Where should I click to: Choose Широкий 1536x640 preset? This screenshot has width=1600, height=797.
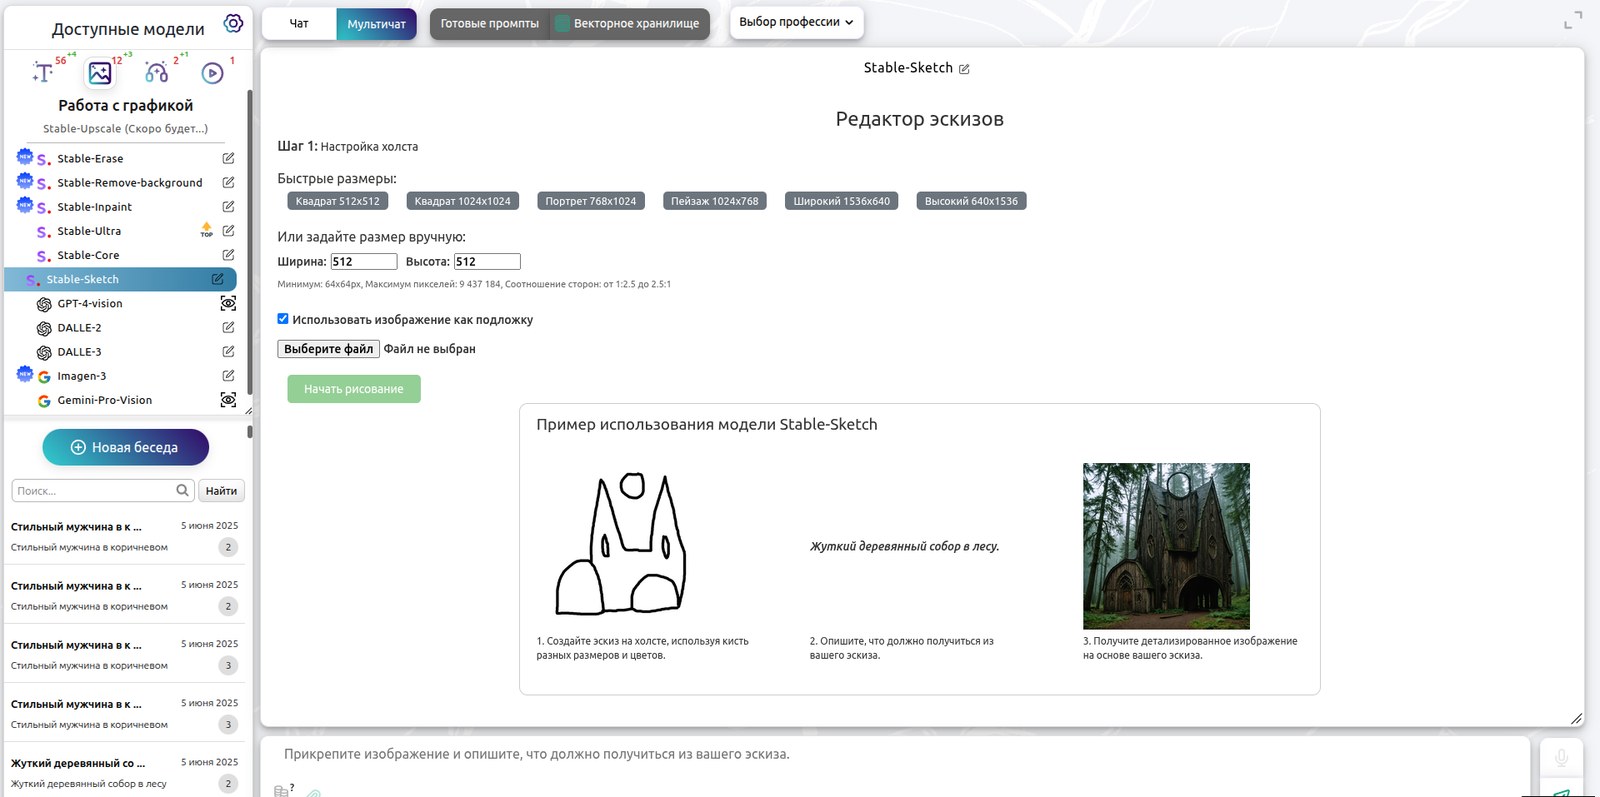tap(842, 201)
